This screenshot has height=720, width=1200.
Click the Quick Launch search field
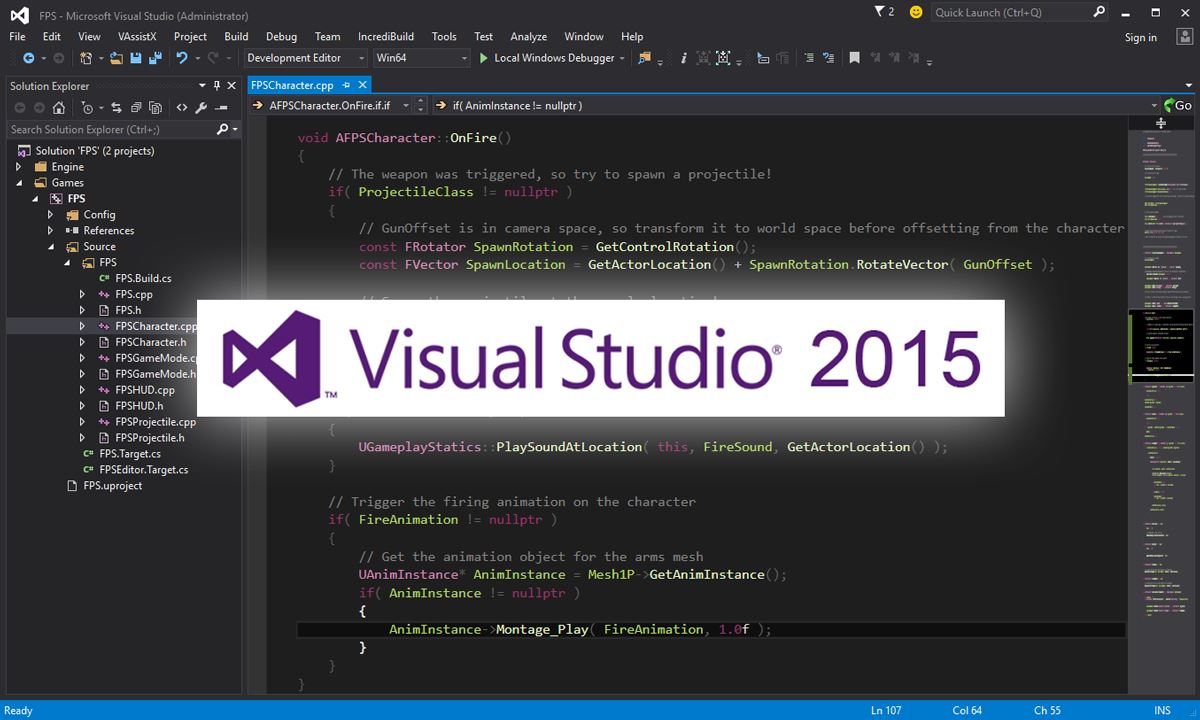pos(1020,12)
